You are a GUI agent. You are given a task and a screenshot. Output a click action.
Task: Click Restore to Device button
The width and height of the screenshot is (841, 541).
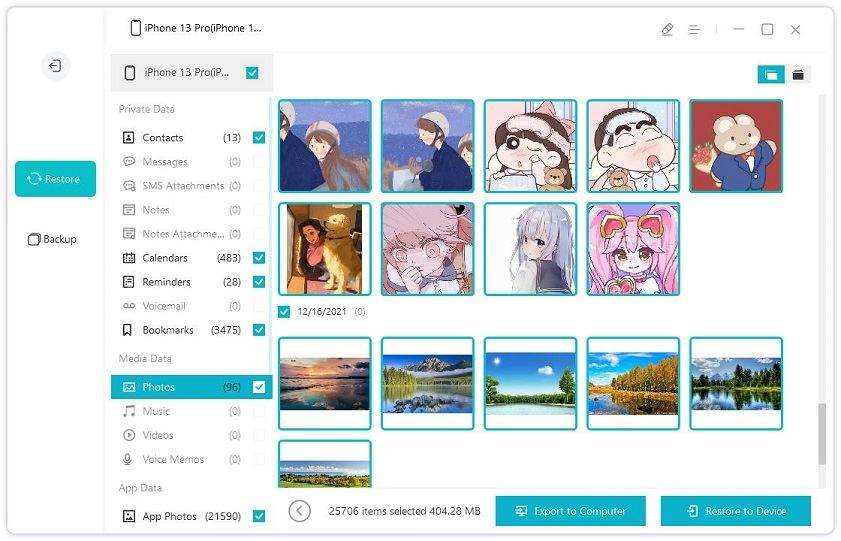(736, 511)
